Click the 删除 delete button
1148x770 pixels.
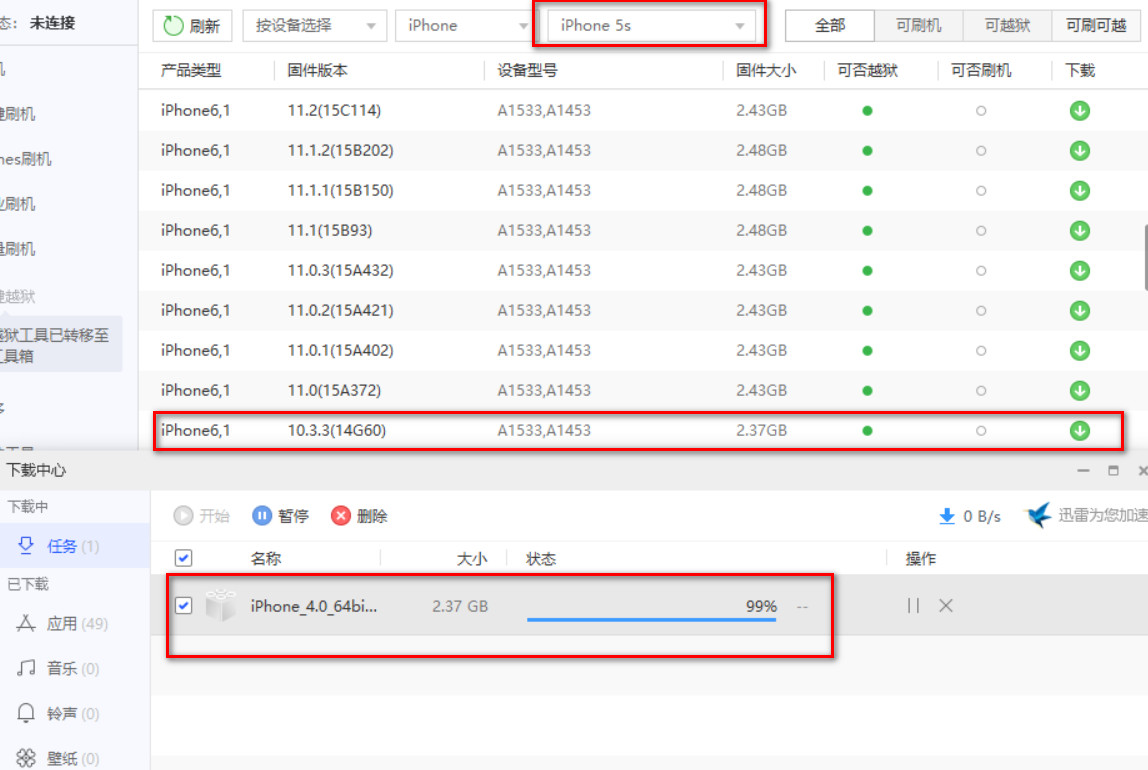(x=359, y=516)
